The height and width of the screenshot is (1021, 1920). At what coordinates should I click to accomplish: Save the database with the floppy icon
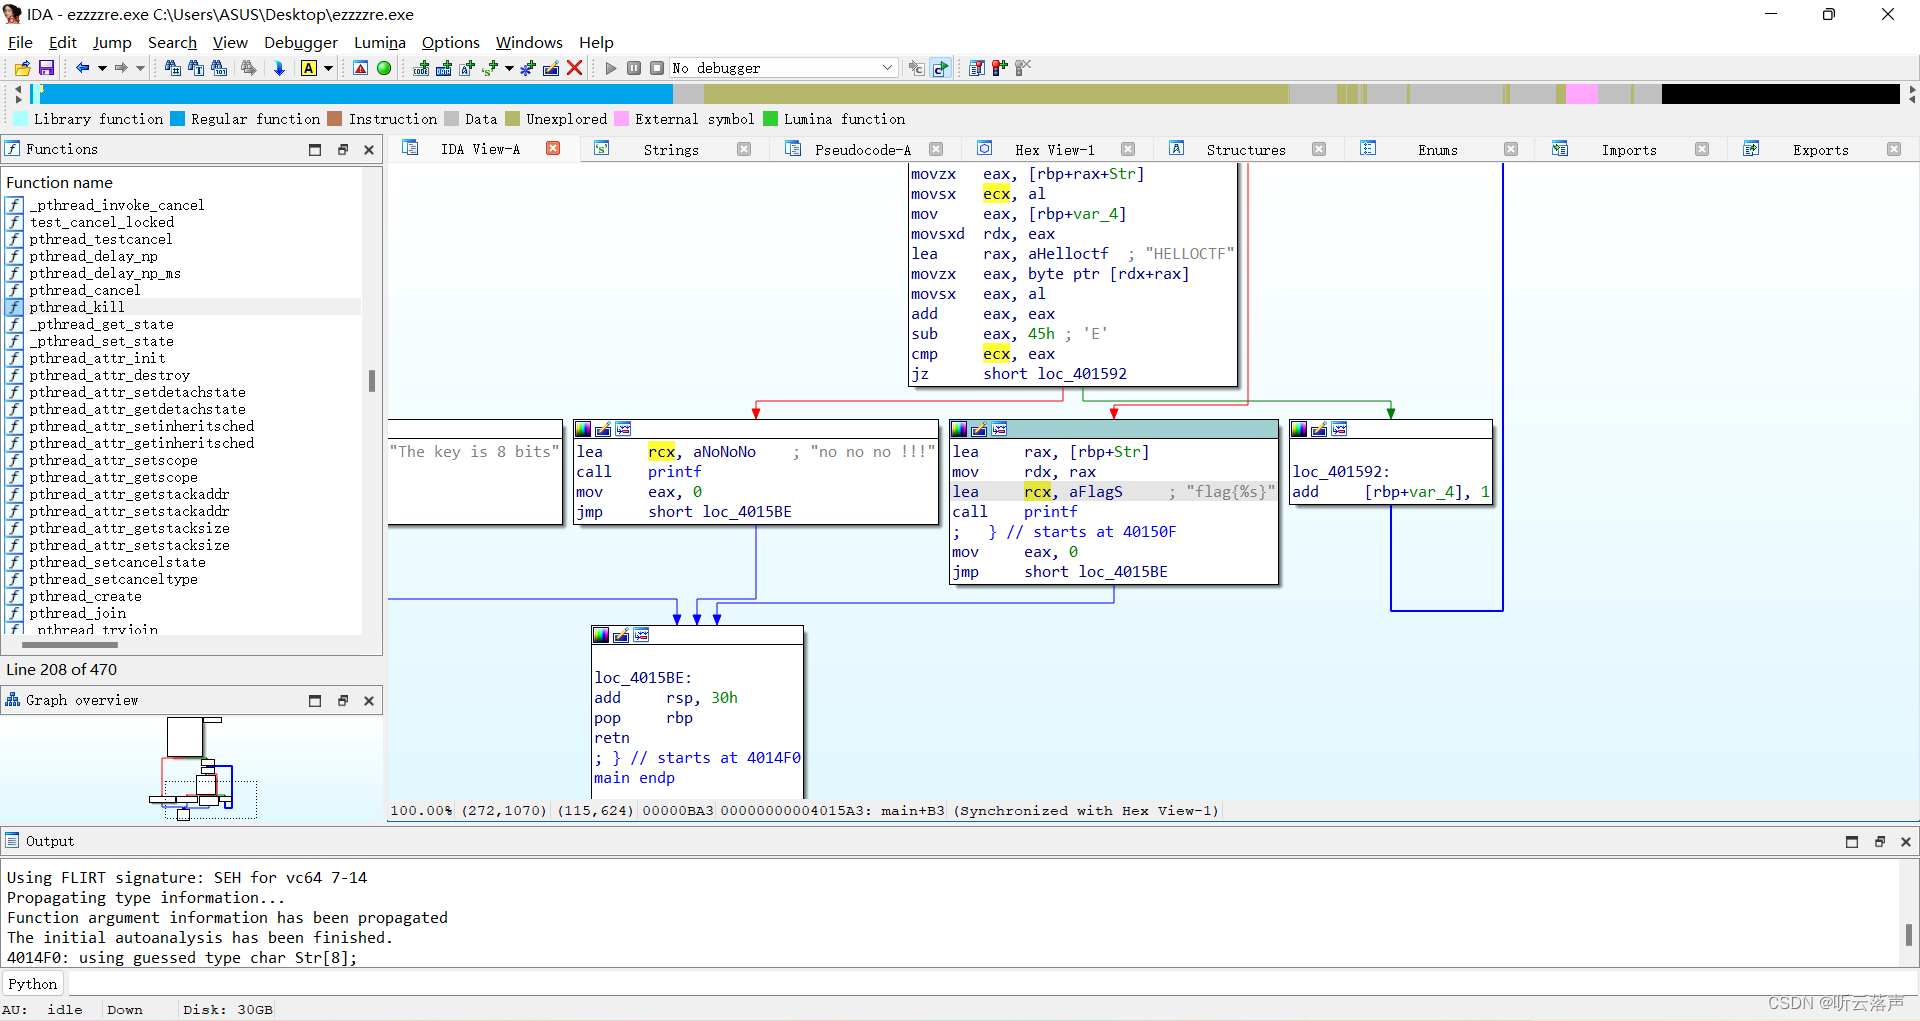click(46, 68)
